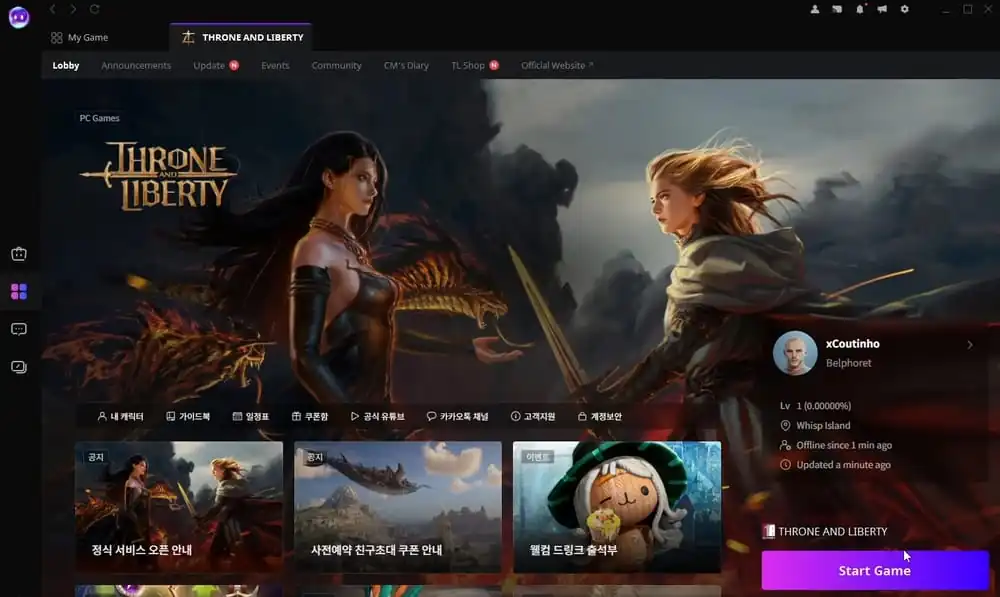Go forward with the right arrow
Image resolution: width=1000 pixels, height=597 pixels.
tap(73, 9)
